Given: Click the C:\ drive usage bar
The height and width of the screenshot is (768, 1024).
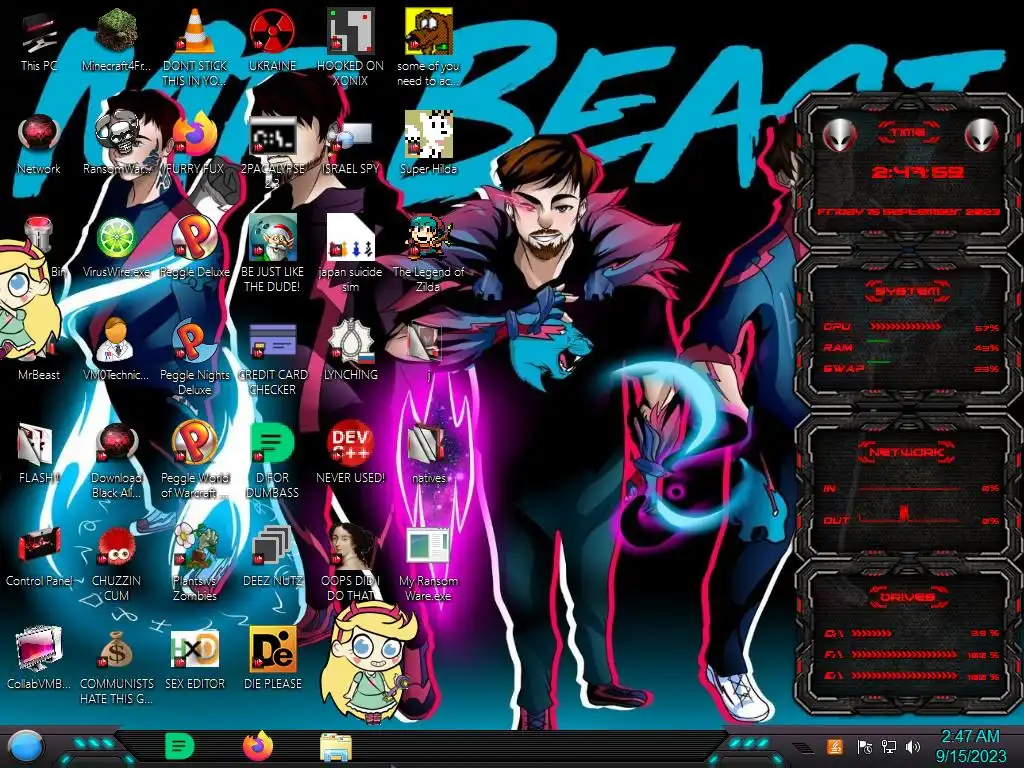Looking at the screenshot, I should (872, 633).
